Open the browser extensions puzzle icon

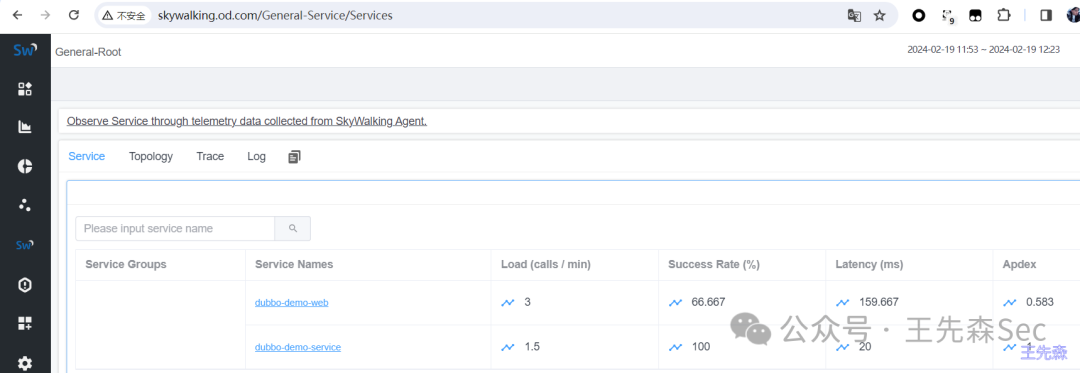(x=1004, y=15)
